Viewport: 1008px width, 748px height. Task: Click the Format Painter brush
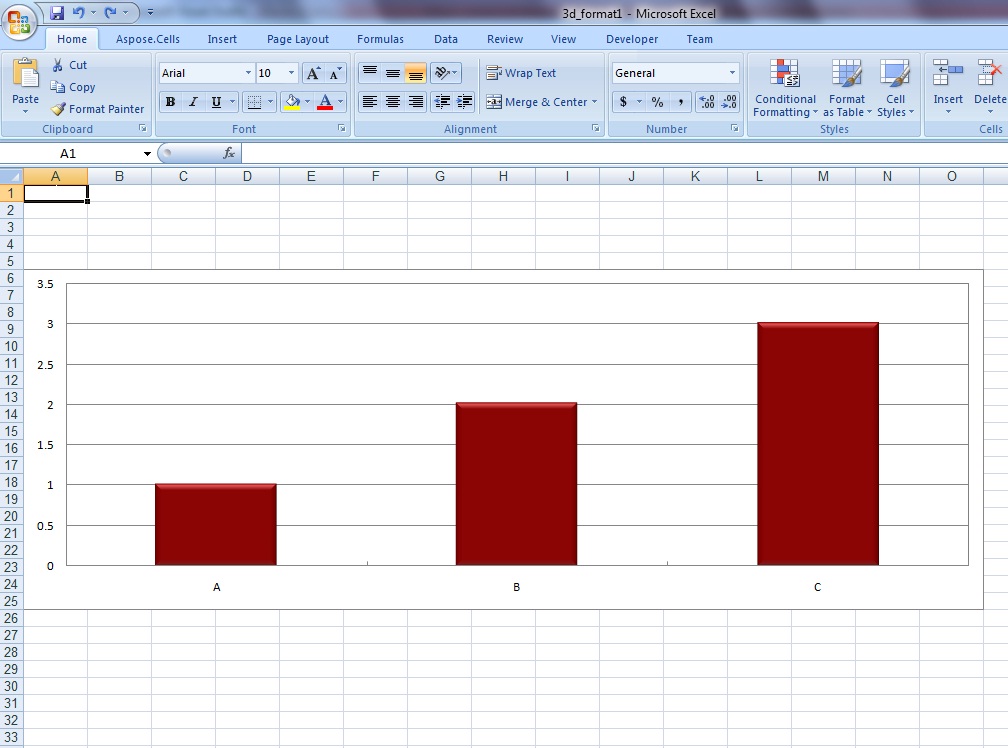click(58, 109)
